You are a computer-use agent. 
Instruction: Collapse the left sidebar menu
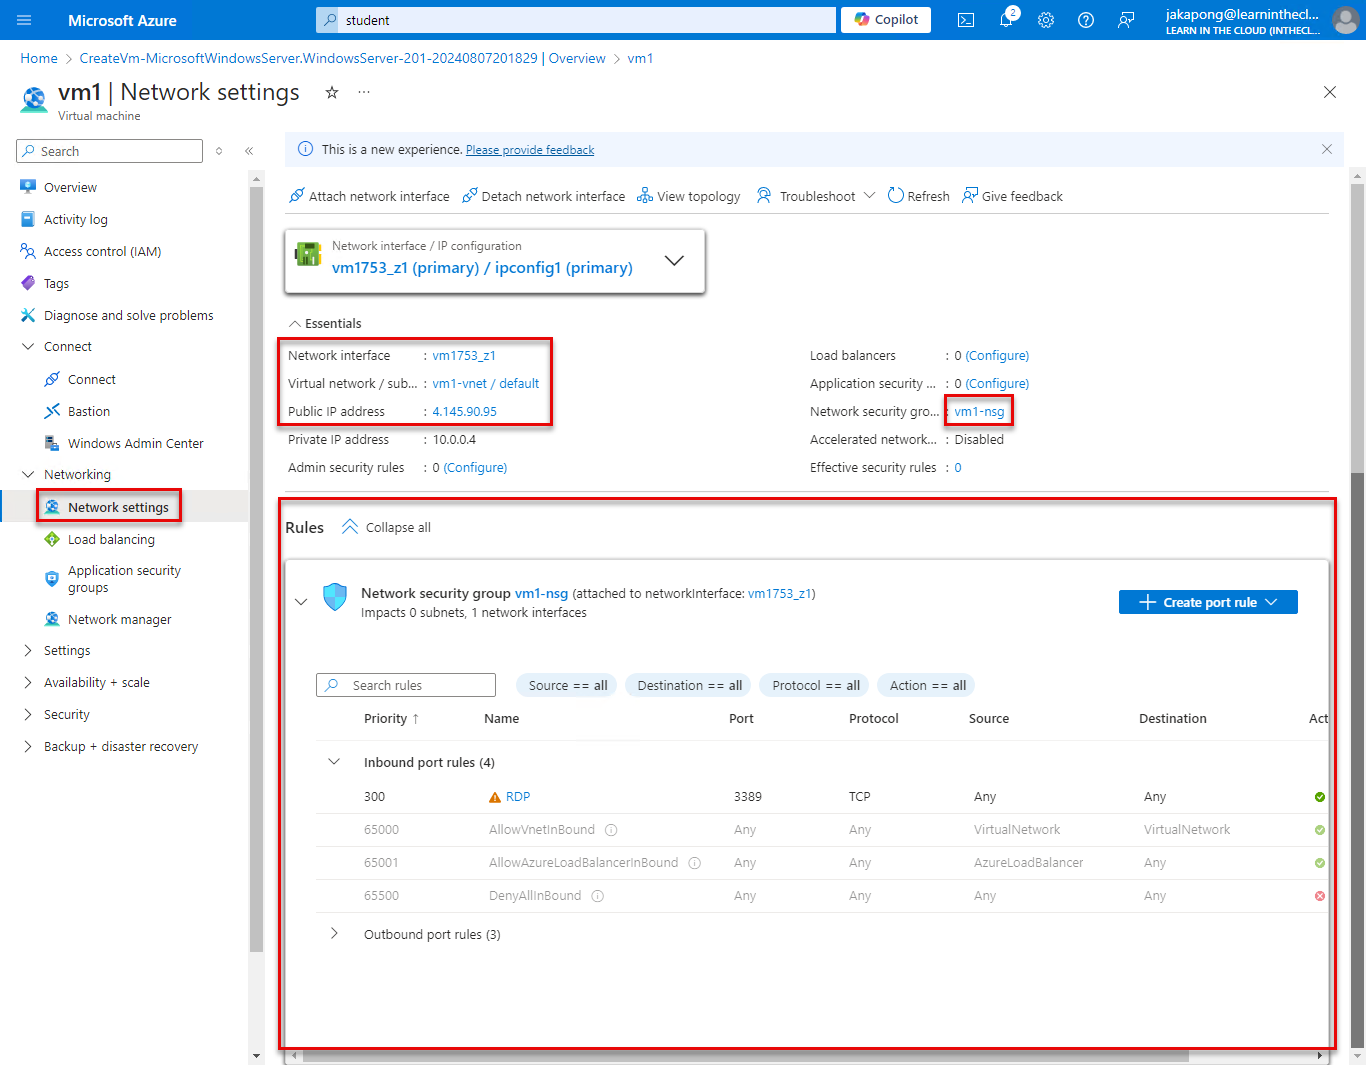coord(249,151)
